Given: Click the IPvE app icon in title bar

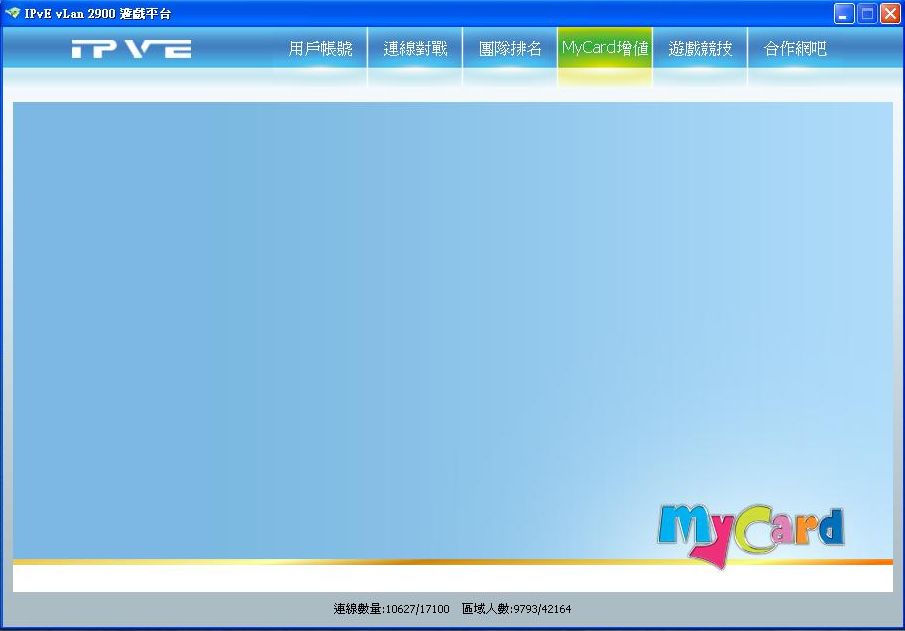Looking at the screenshot, I should tap(12, 13).
